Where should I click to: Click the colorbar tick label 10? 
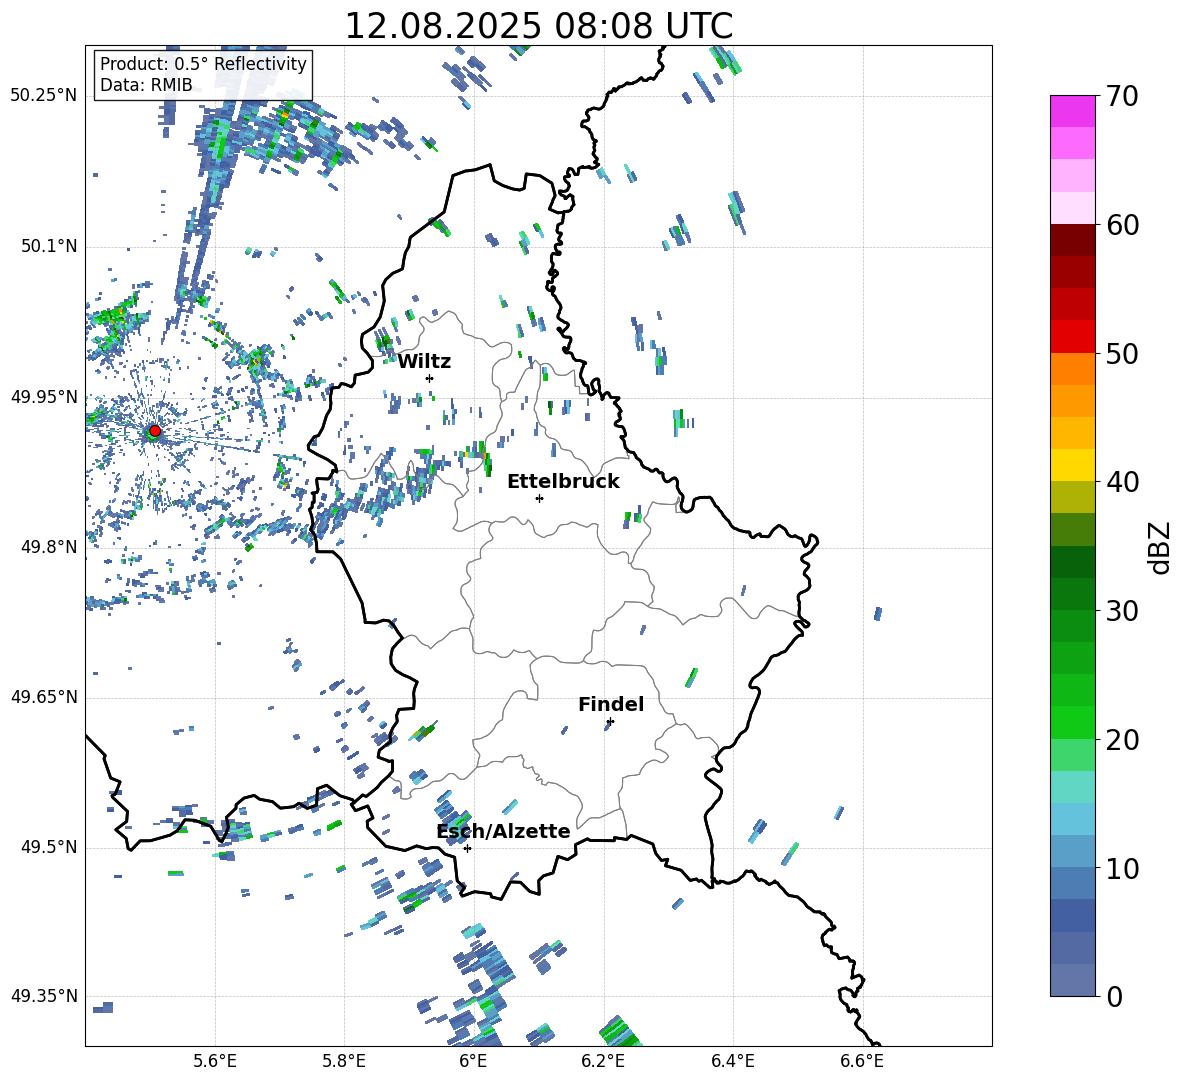pyautogui.click(x=1122, y=868)
